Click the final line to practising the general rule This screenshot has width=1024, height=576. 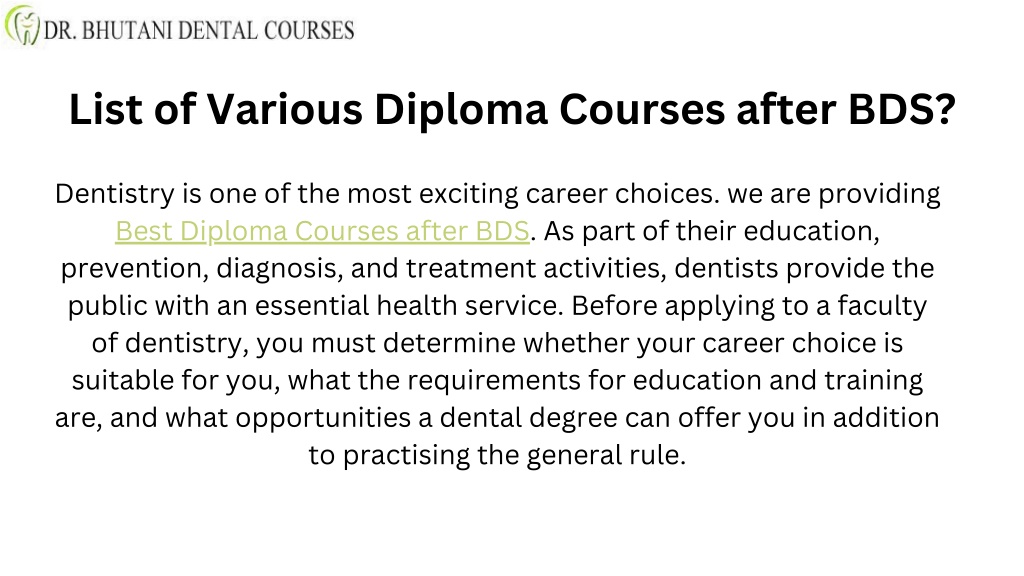497,455
